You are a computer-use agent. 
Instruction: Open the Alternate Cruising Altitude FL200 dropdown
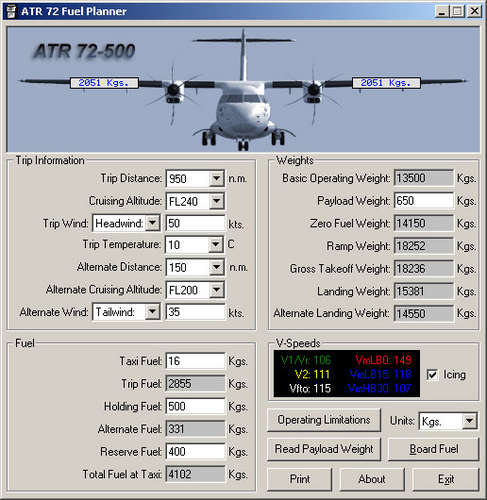(216, 290)
